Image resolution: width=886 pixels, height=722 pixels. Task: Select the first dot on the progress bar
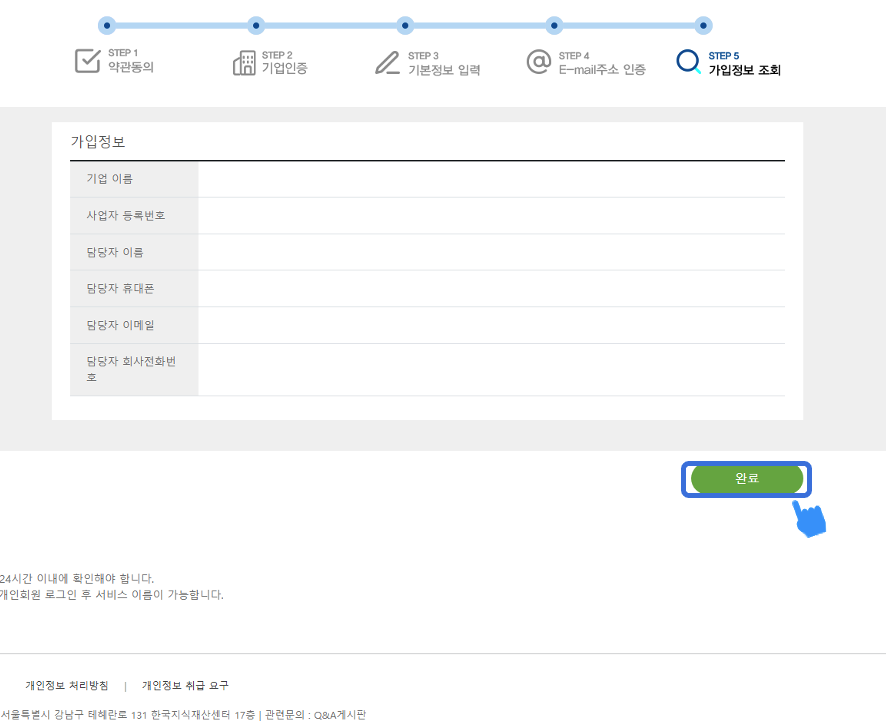pos(107,25)
